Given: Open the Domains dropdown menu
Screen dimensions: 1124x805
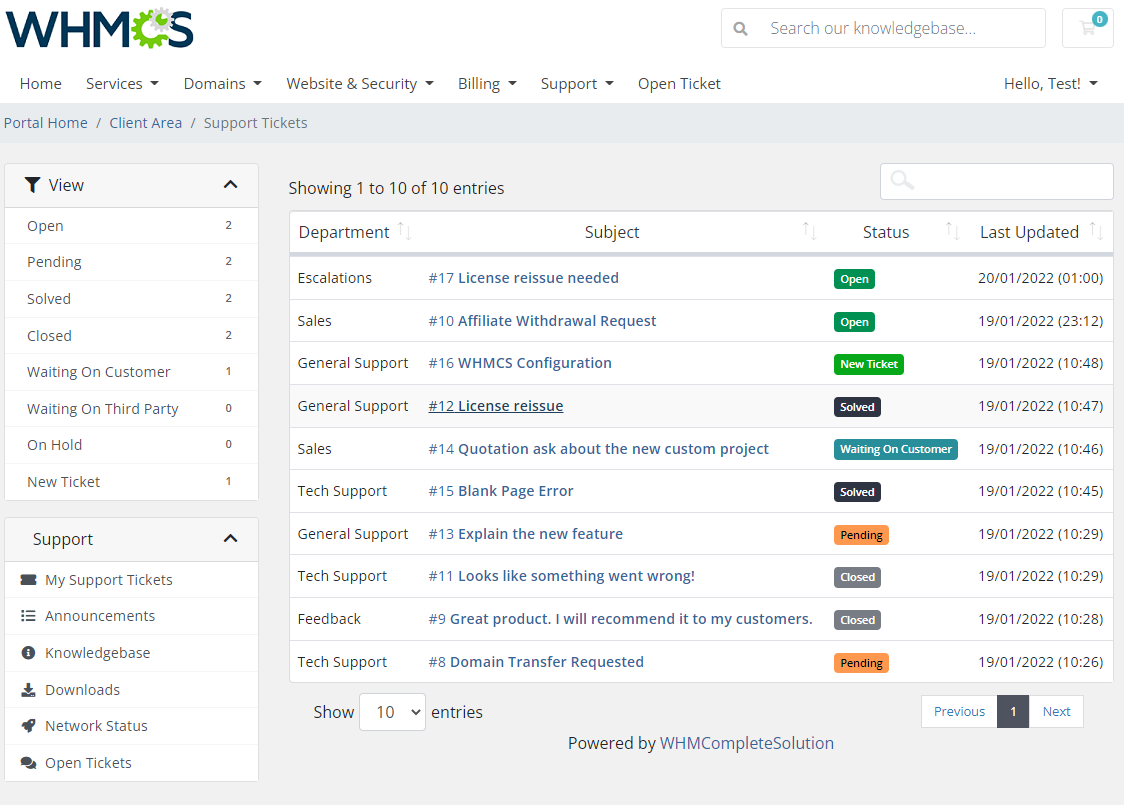Looking at the screenshot, I should tap(222, 84).
